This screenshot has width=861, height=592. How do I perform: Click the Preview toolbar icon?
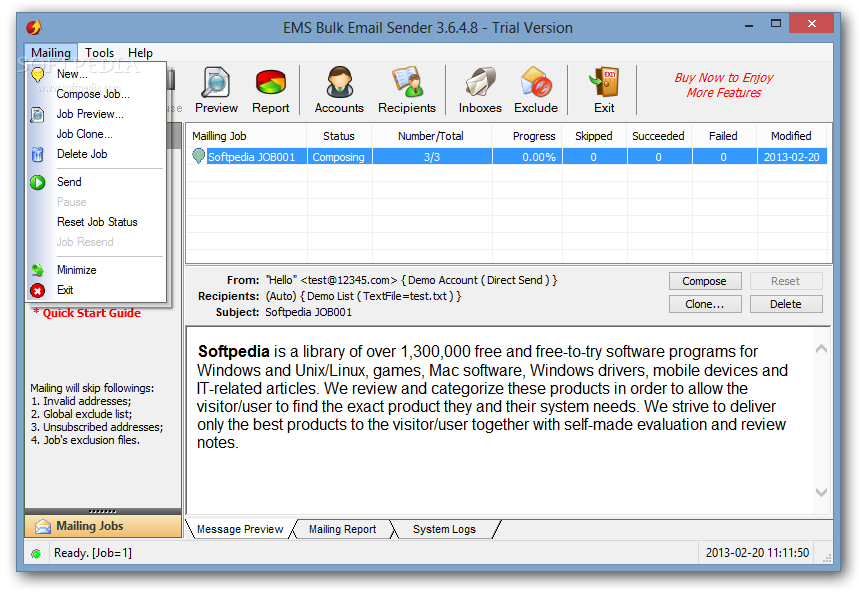point(216,82)
